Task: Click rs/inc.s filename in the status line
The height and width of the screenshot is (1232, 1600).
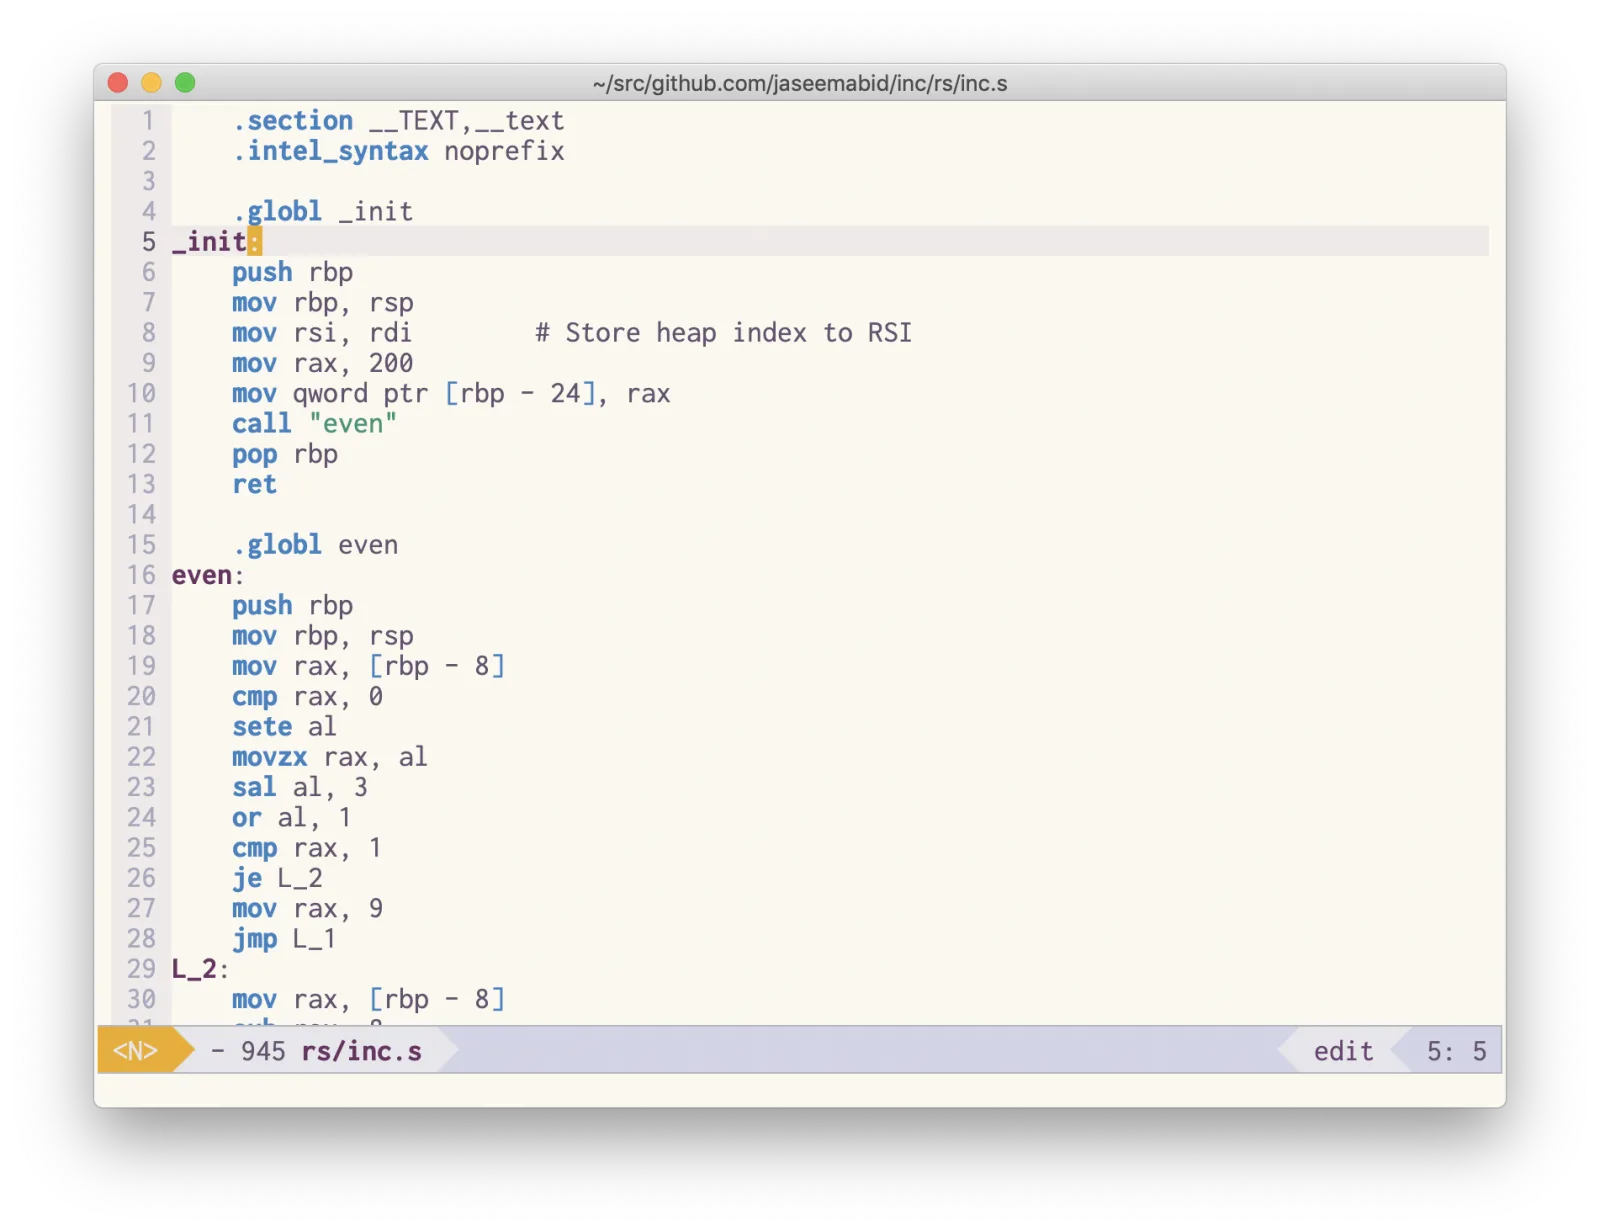Action: coord(361,1051)
